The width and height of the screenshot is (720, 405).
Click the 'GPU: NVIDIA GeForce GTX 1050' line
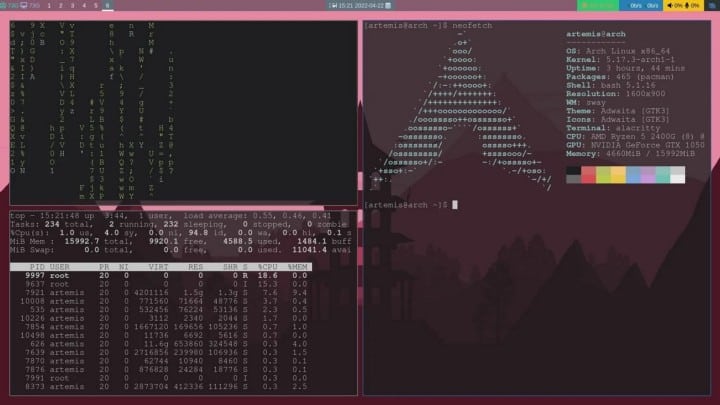(x=635, y=145)
